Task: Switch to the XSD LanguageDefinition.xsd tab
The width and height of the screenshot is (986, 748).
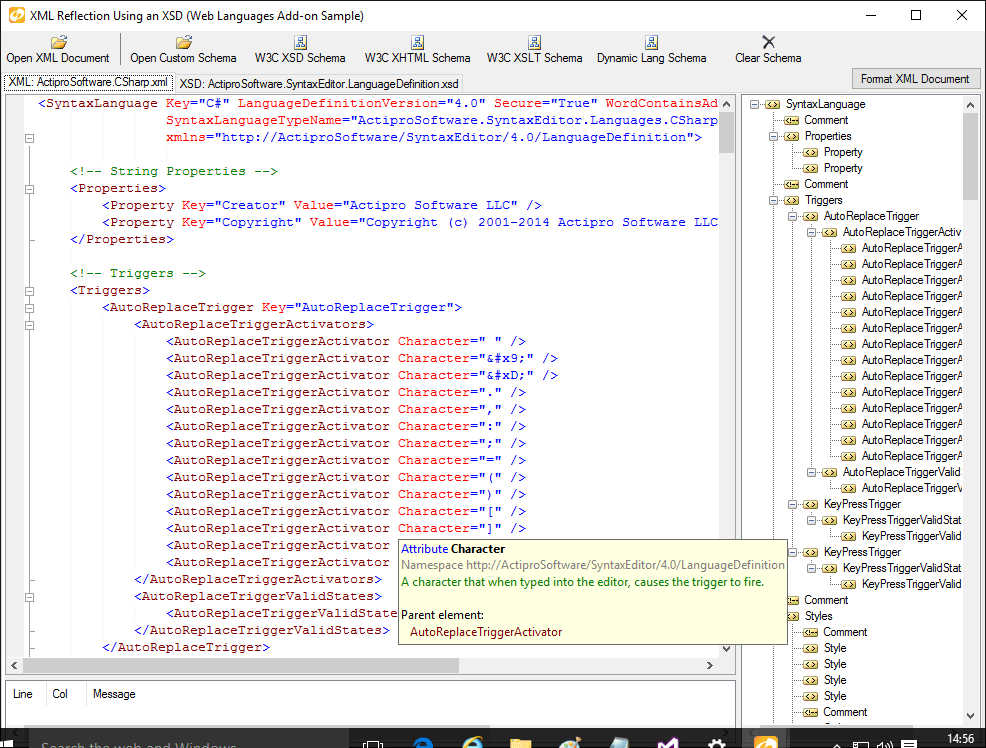Action: pos(319,84)
